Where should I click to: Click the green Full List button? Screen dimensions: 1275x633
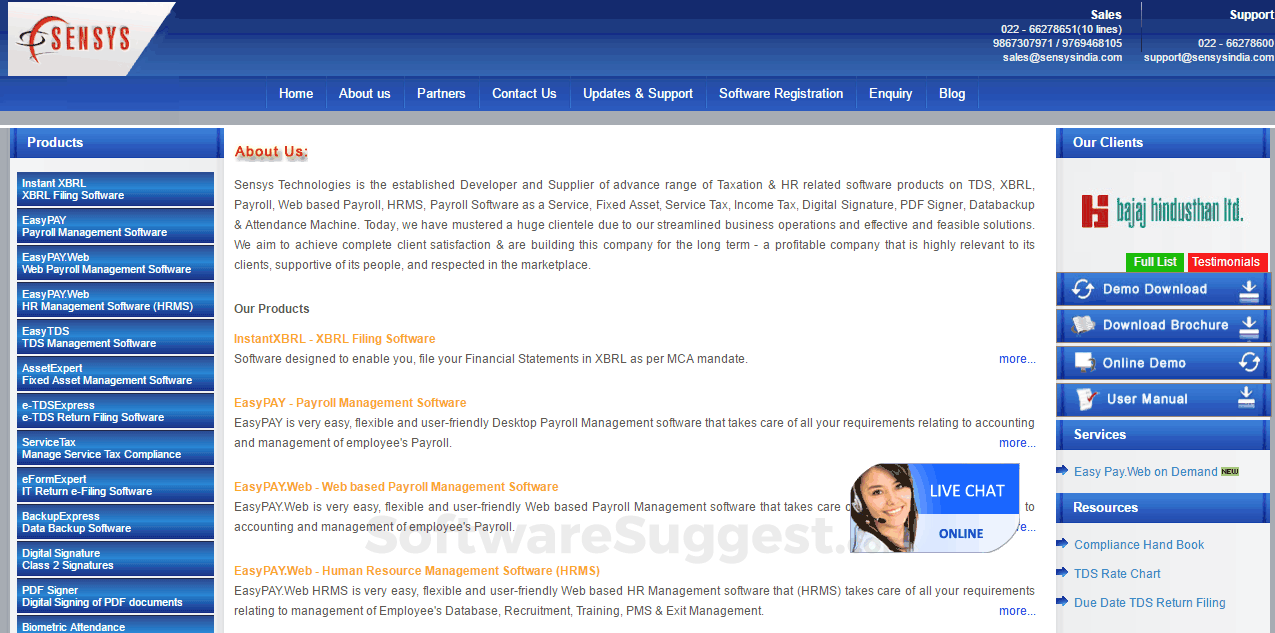pos(1155,262)
